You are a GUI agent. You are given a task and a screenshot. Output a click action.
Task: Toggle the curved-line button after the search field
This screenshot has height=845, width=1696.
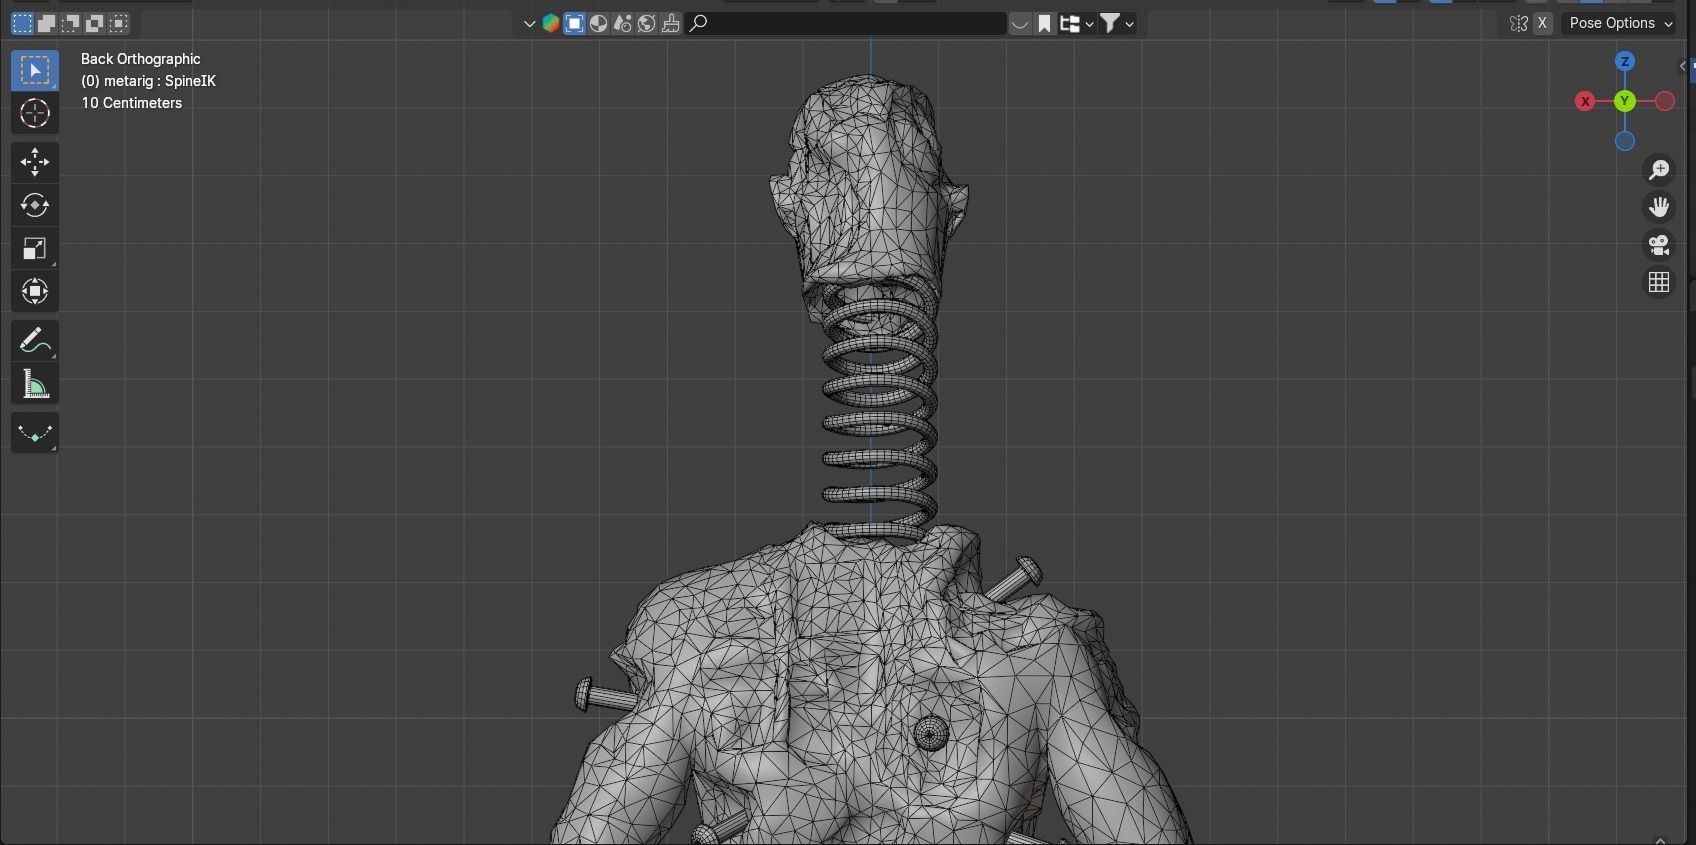coord(1020,23)
